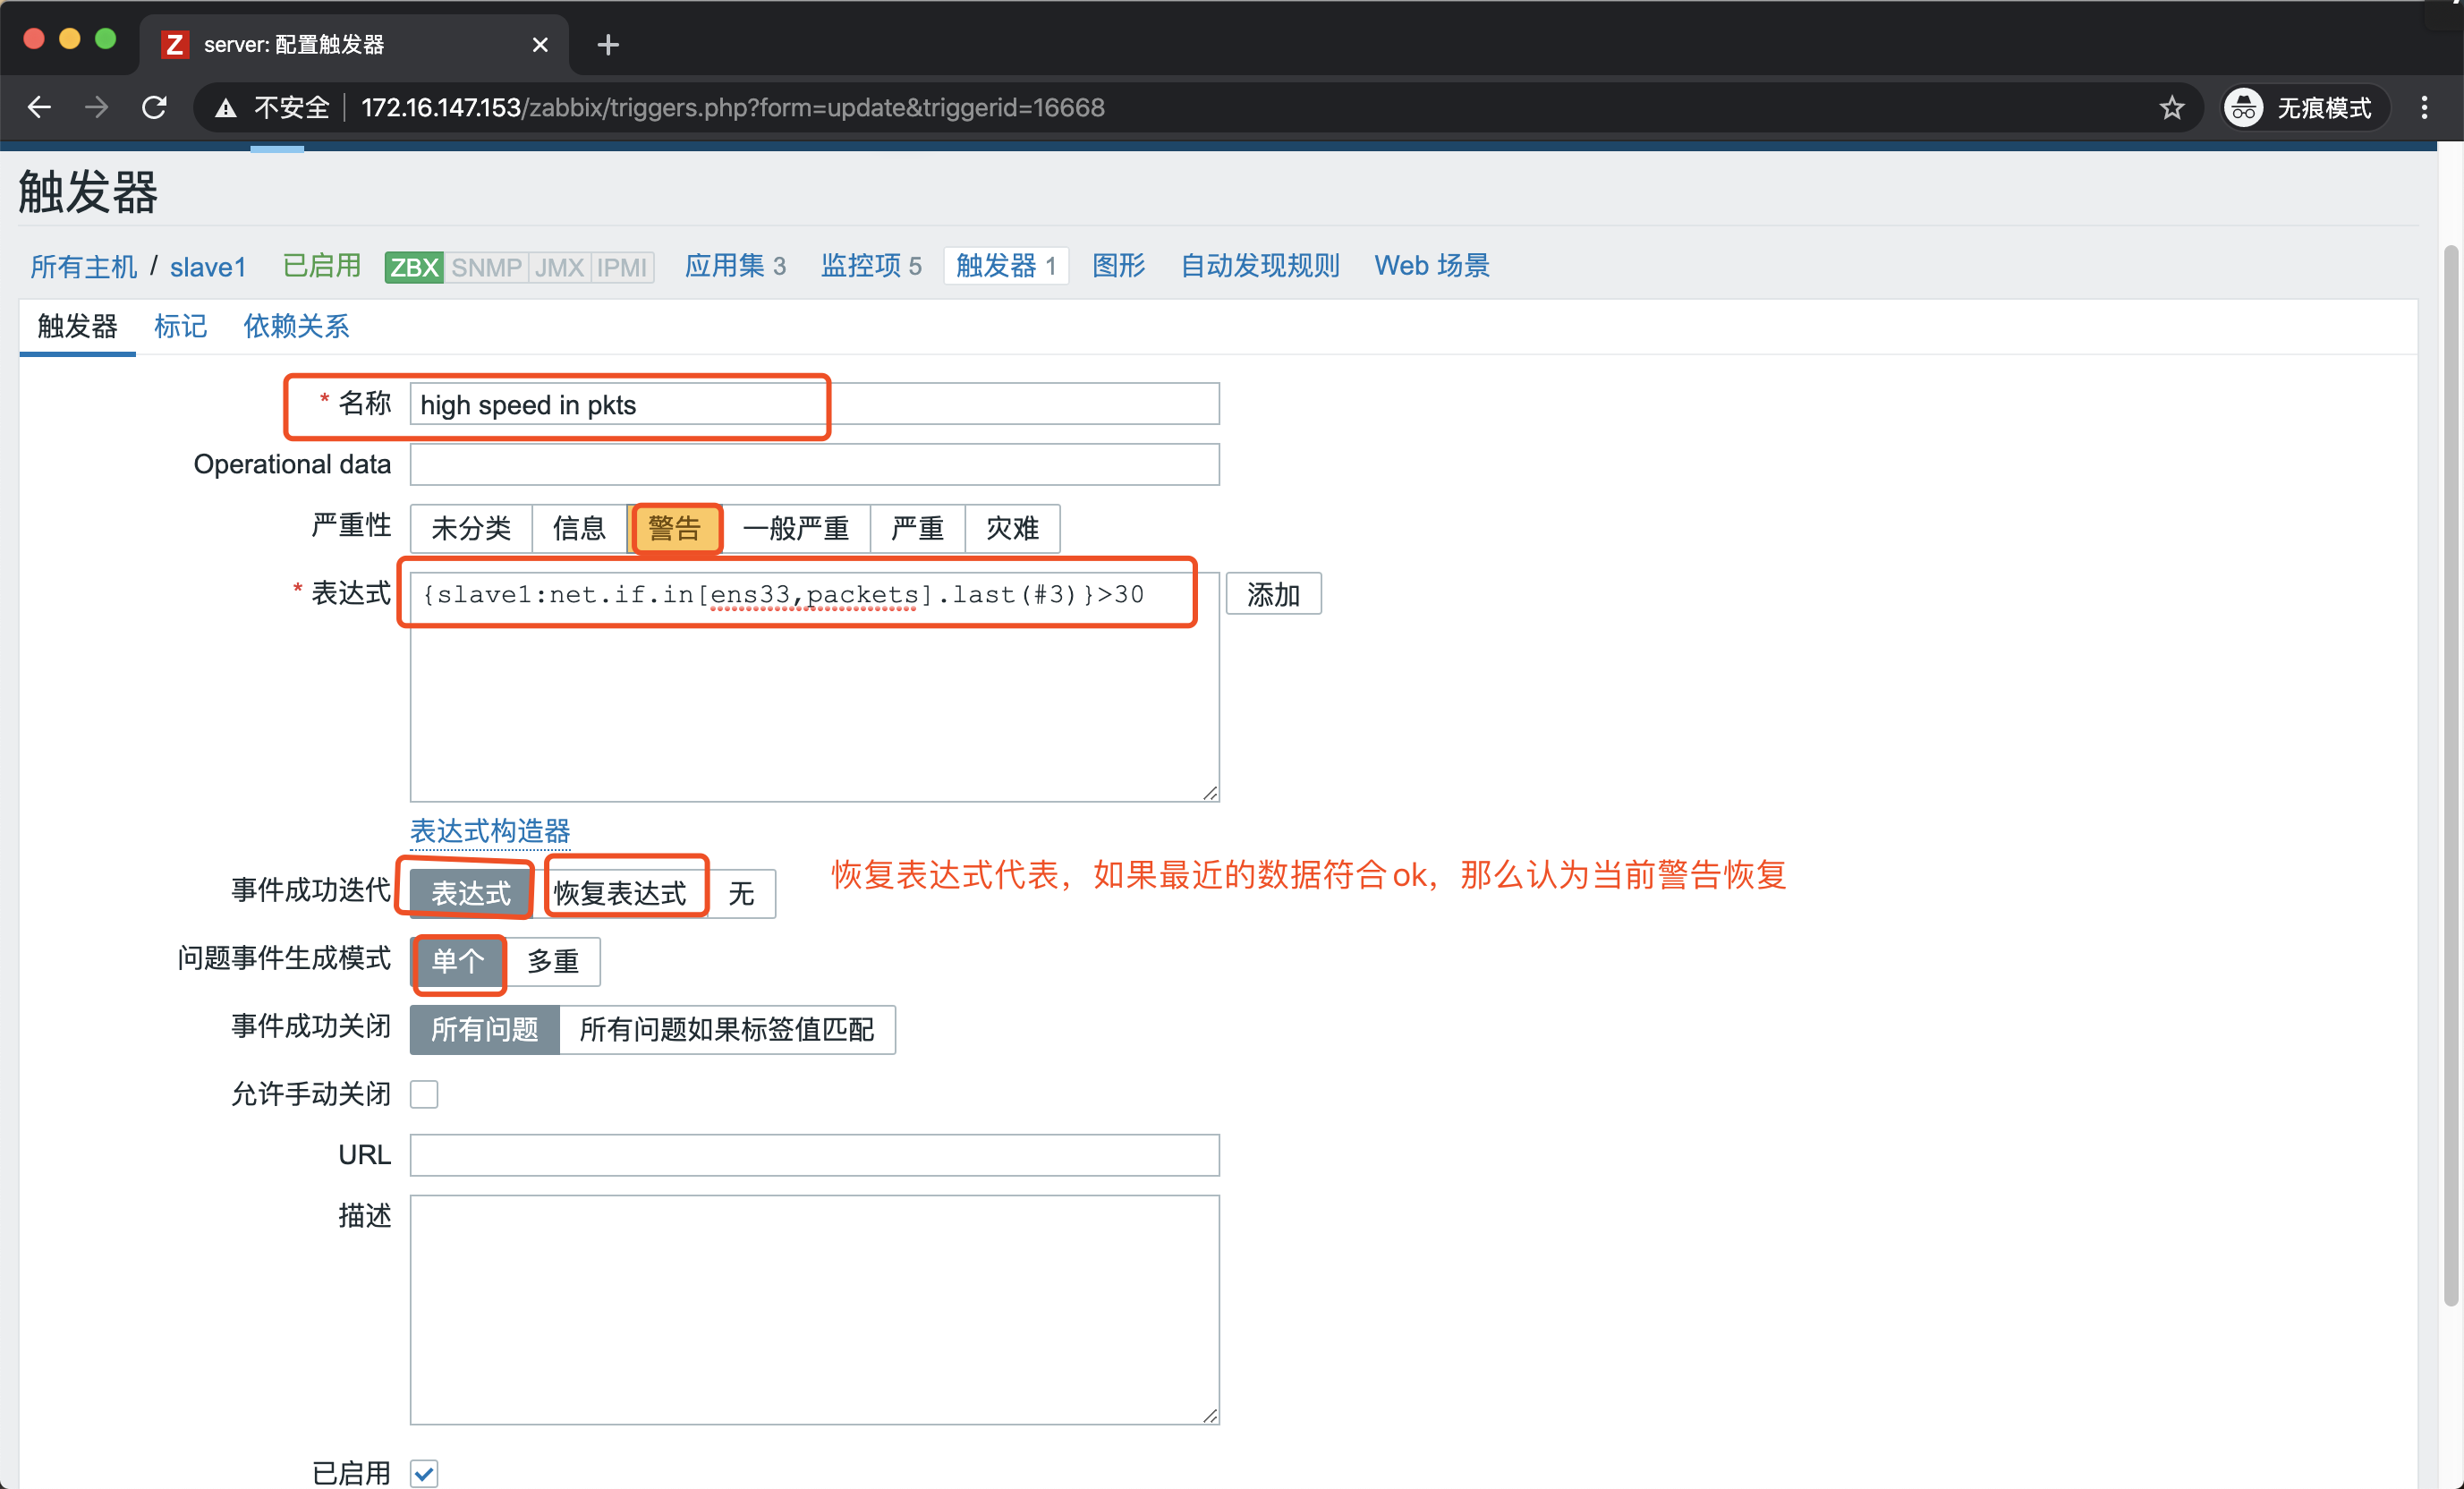Open the incognito mode profile icon
The height and width of the screenshot is (1489, 2464).
2243,108
